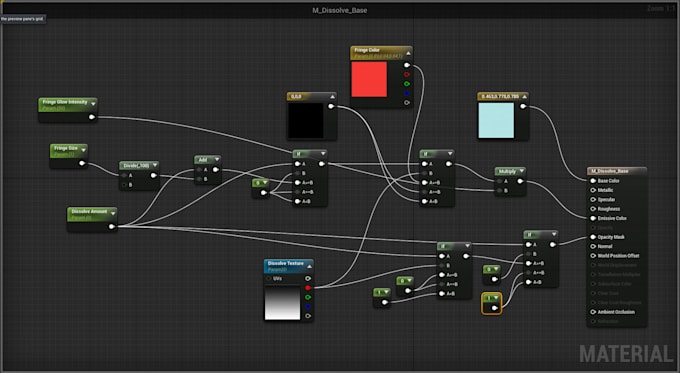Image resolution: width=680 pixels, height=373 pixels.
Task: Select the Fringe Glow Intensity node title
Action: [x=65, y=102]
